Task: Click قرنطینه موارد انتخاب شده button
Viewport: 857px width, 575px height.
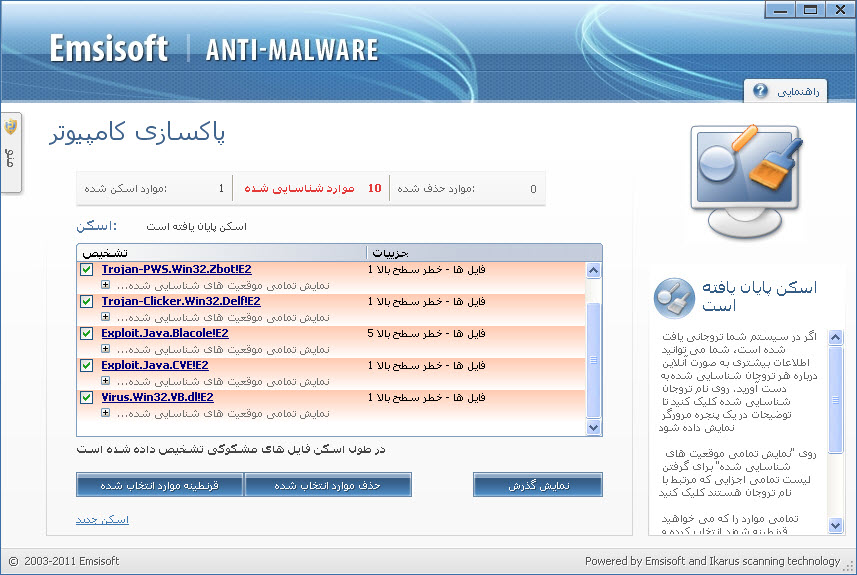Action: (x=160, y=485)
